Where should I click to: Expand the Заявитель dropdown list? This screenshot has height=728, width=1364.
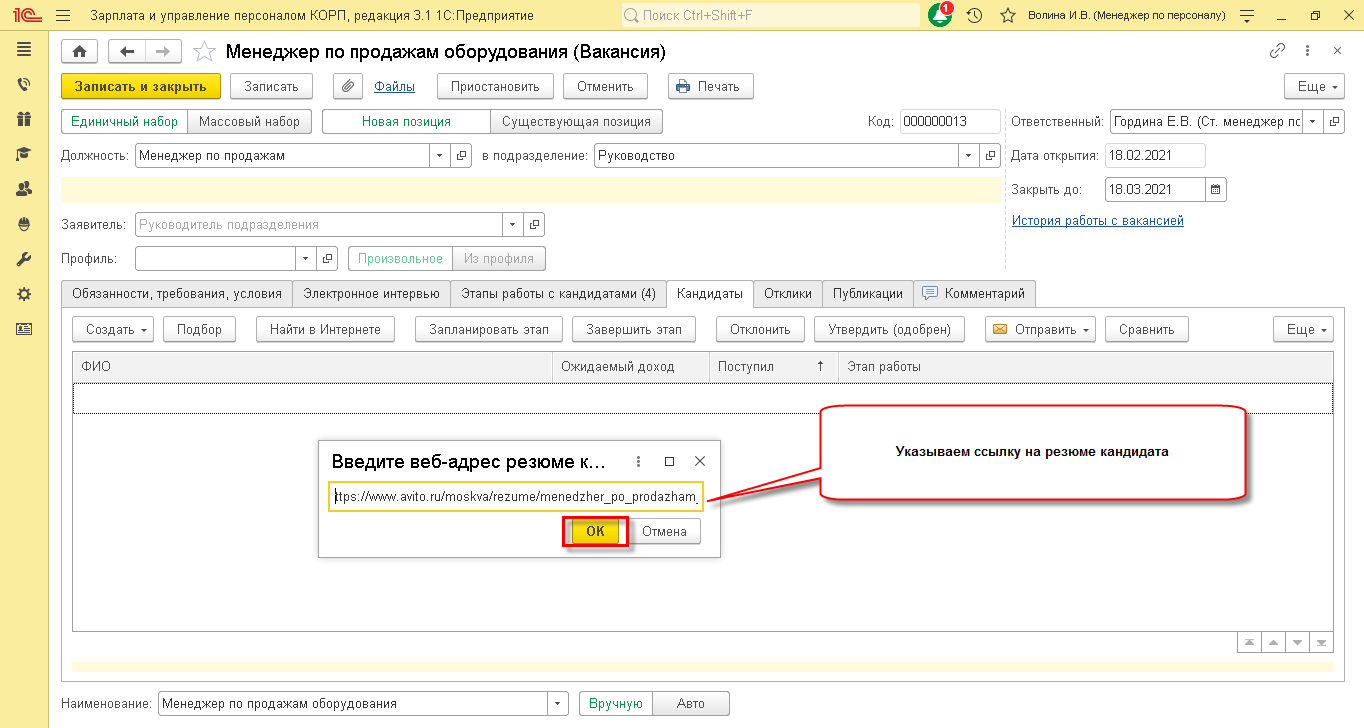(x=513, y=225)
